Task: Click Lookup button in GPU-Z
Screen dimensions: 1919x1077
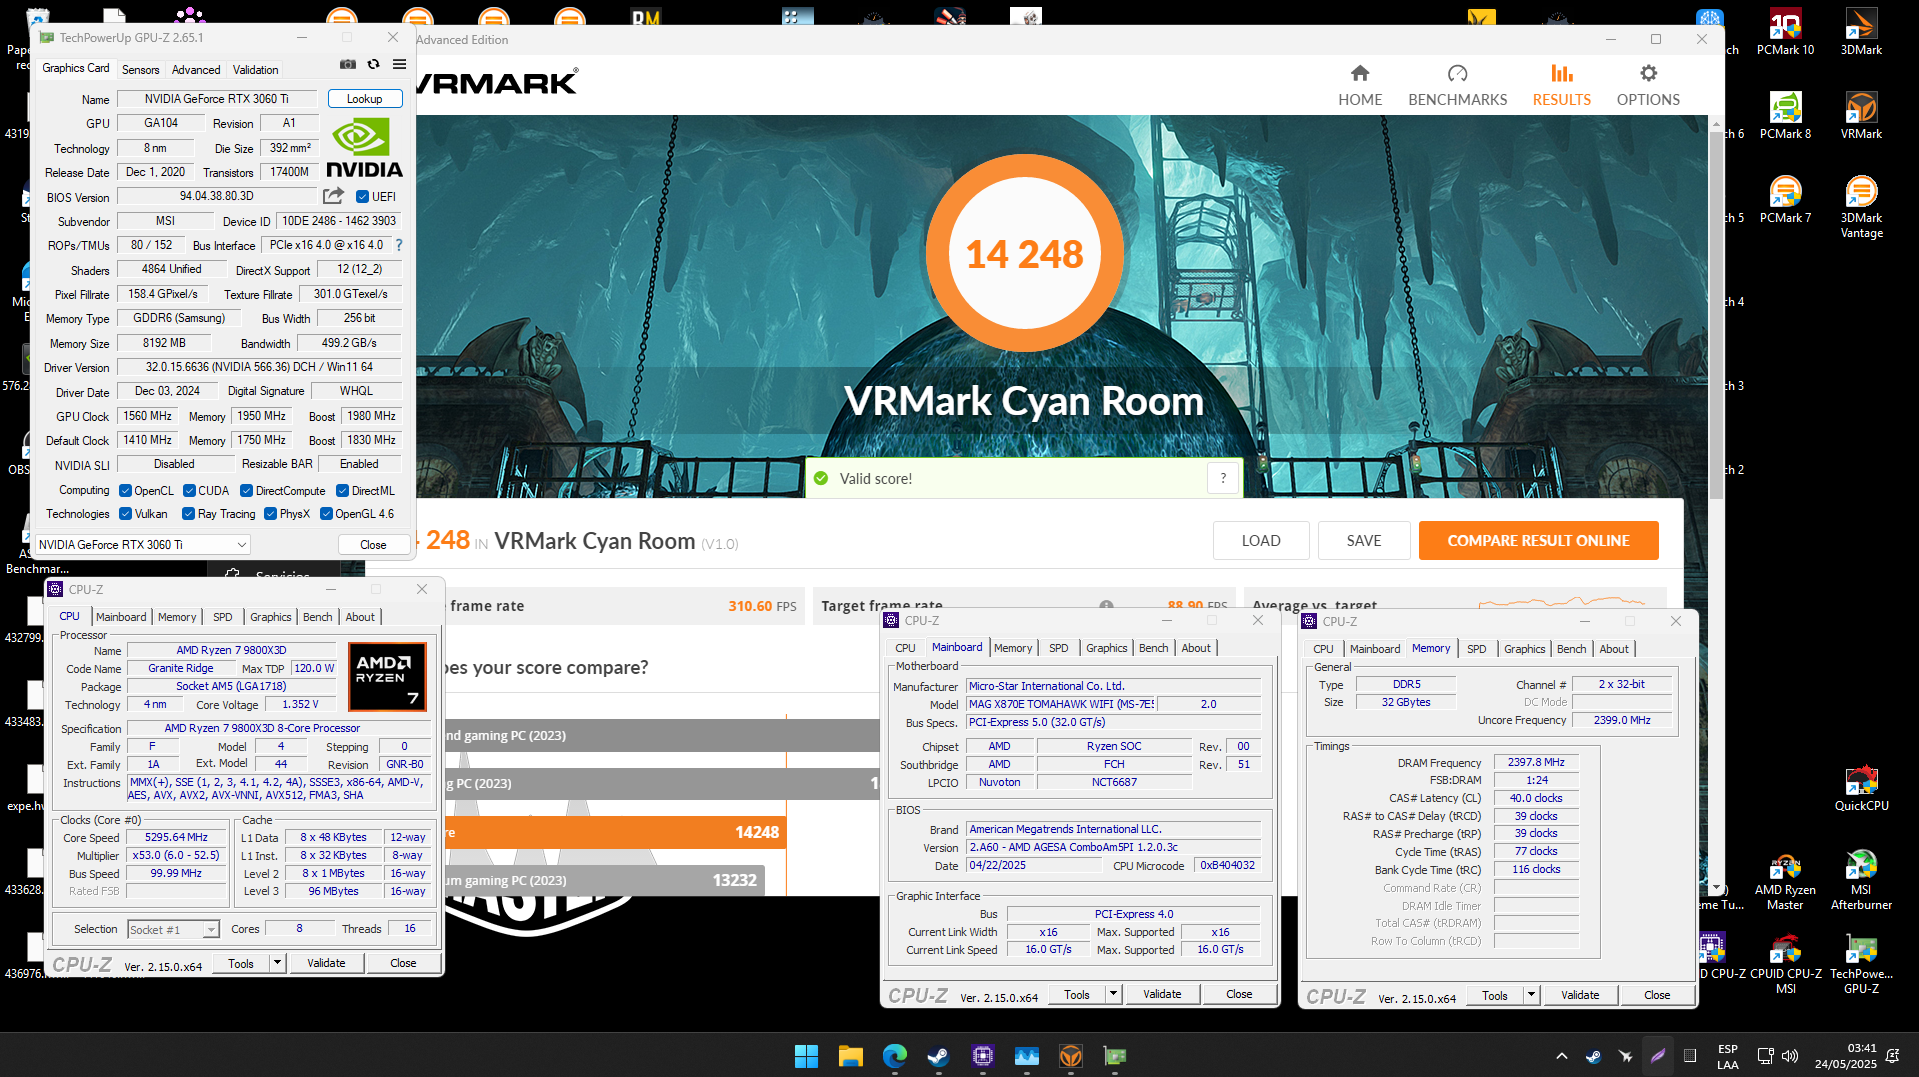Action: tap(365, 99)
